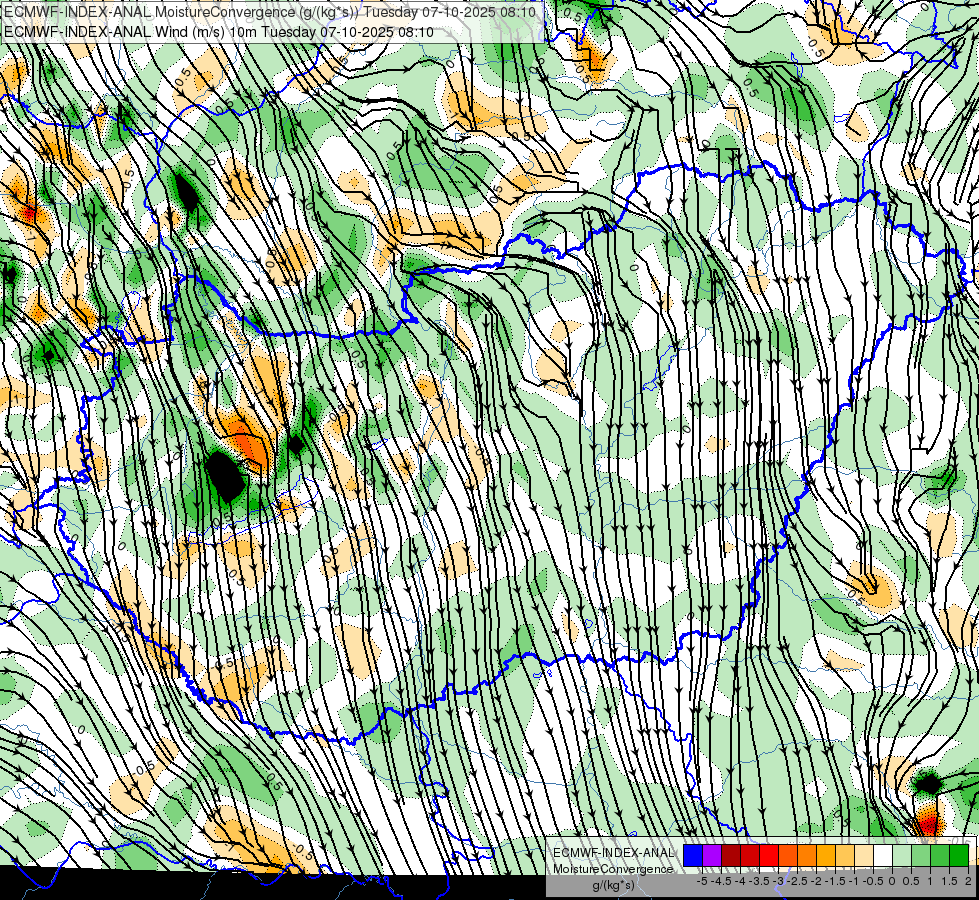Click the orange legend swatch at -2
This screenshot has height=900, width=979.
[807, 855]
